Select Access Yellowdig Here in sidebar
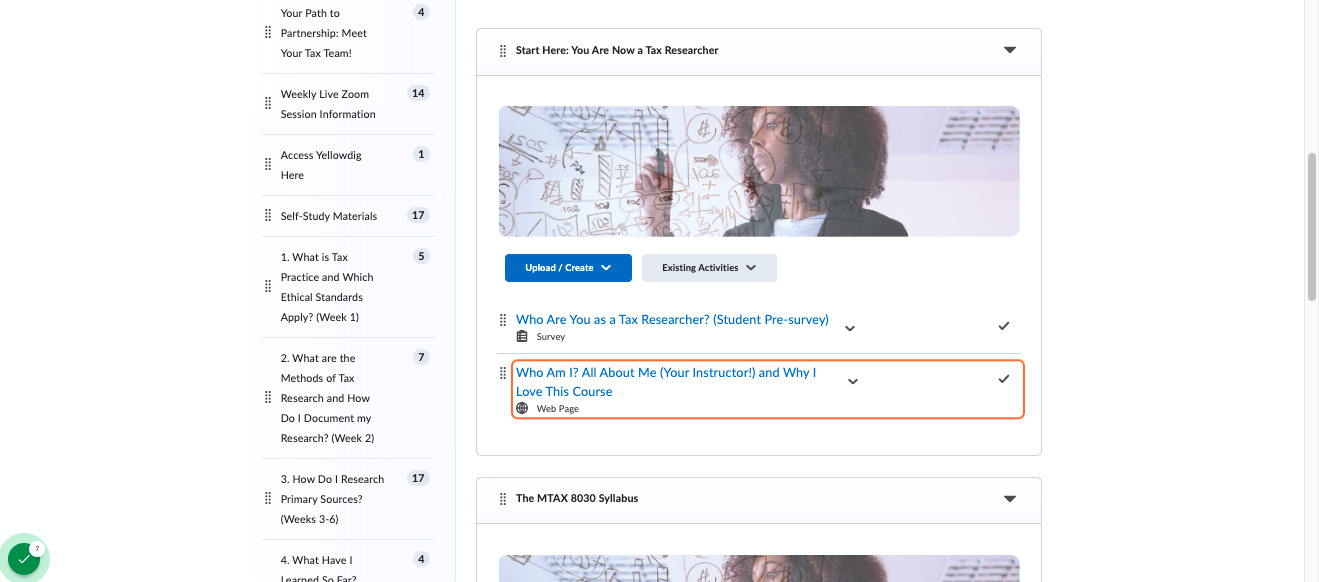The image size is (1319, 582). pos(321,165)
